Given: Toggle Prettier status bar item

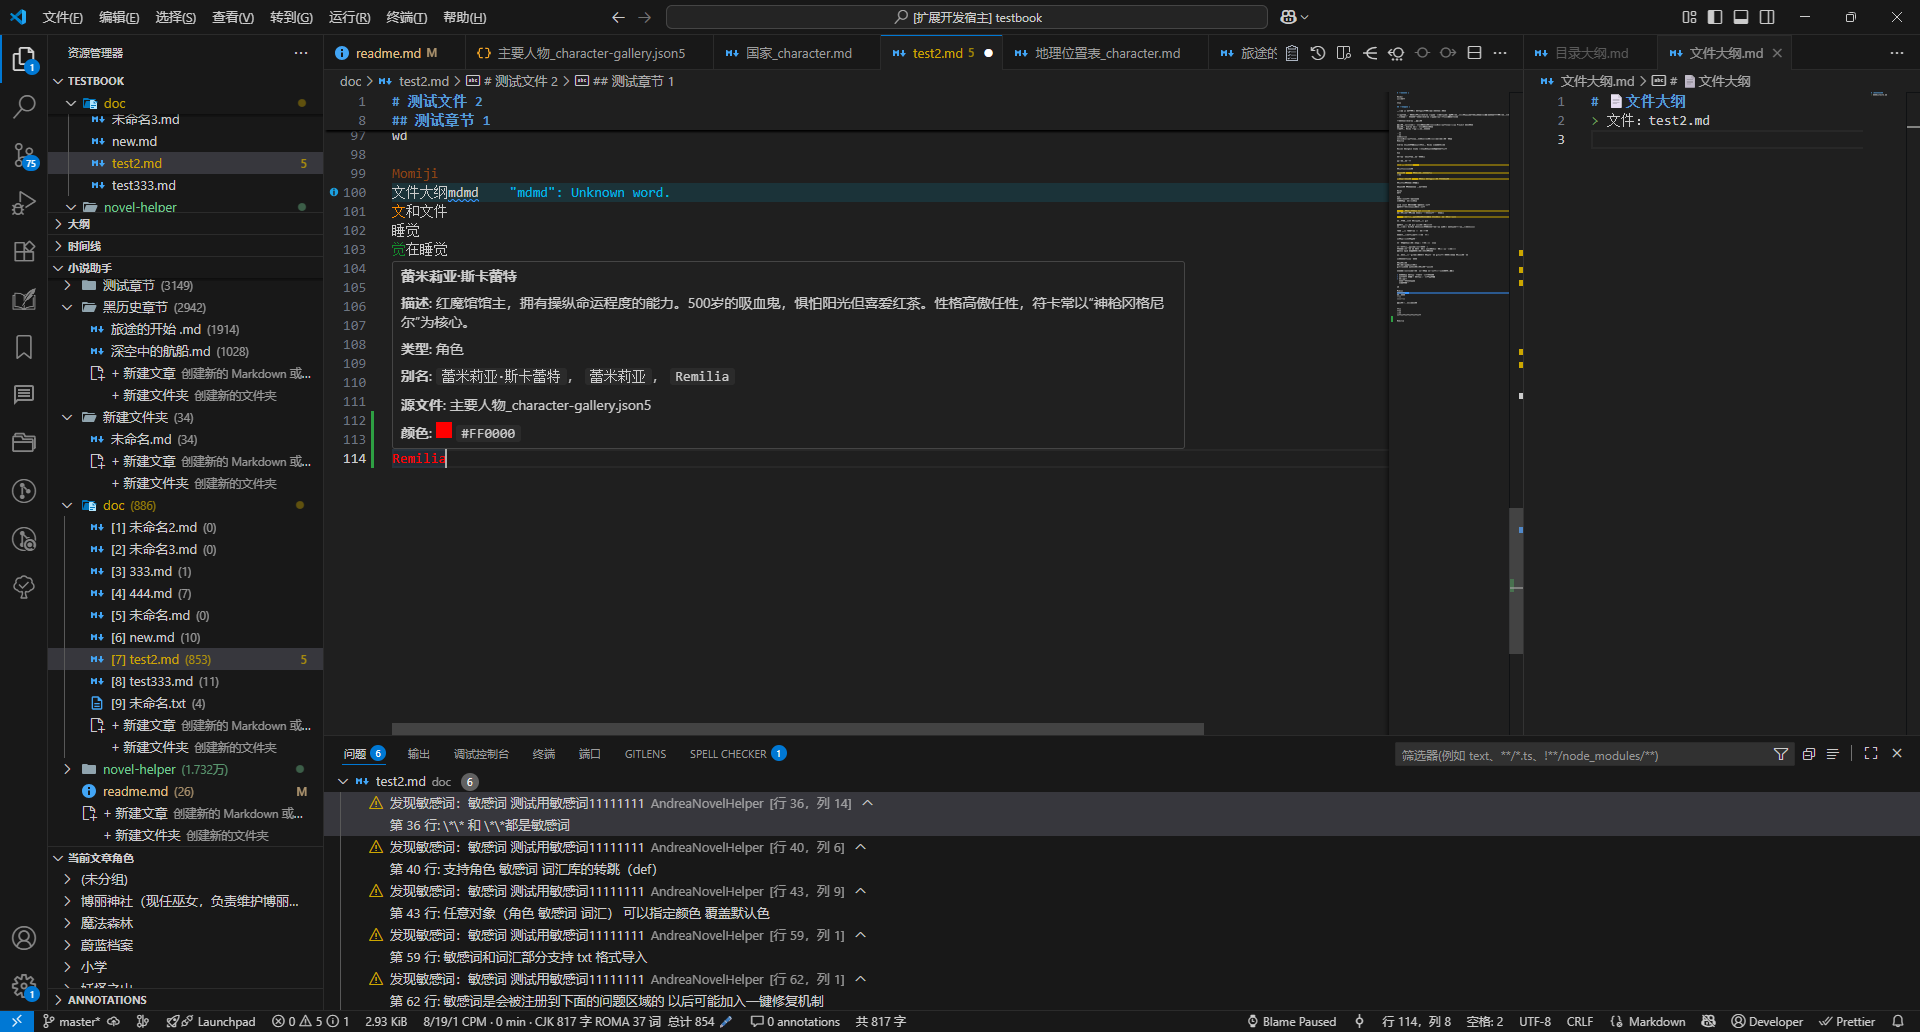Looking at the screenshot, I should [x=1847, y=1021].
